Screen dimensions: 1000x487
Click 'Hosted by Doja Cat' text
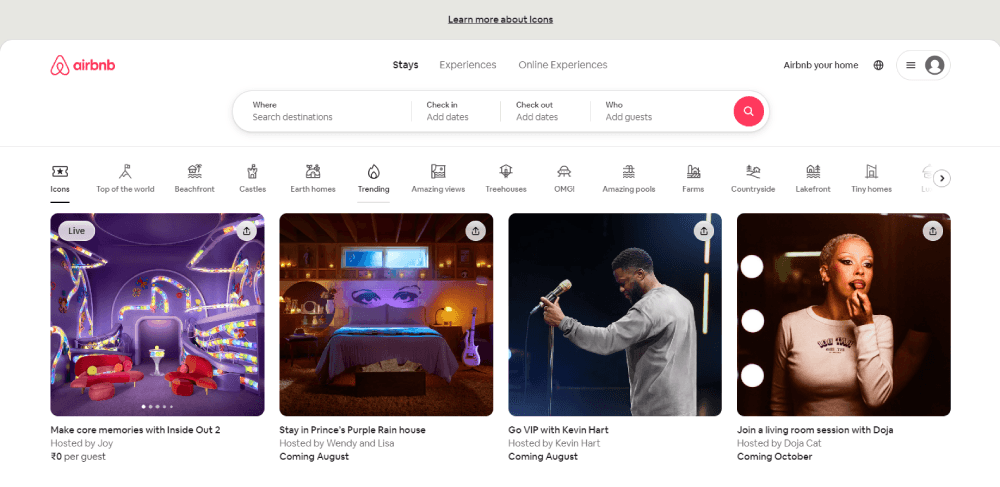(x=779, y=444)
